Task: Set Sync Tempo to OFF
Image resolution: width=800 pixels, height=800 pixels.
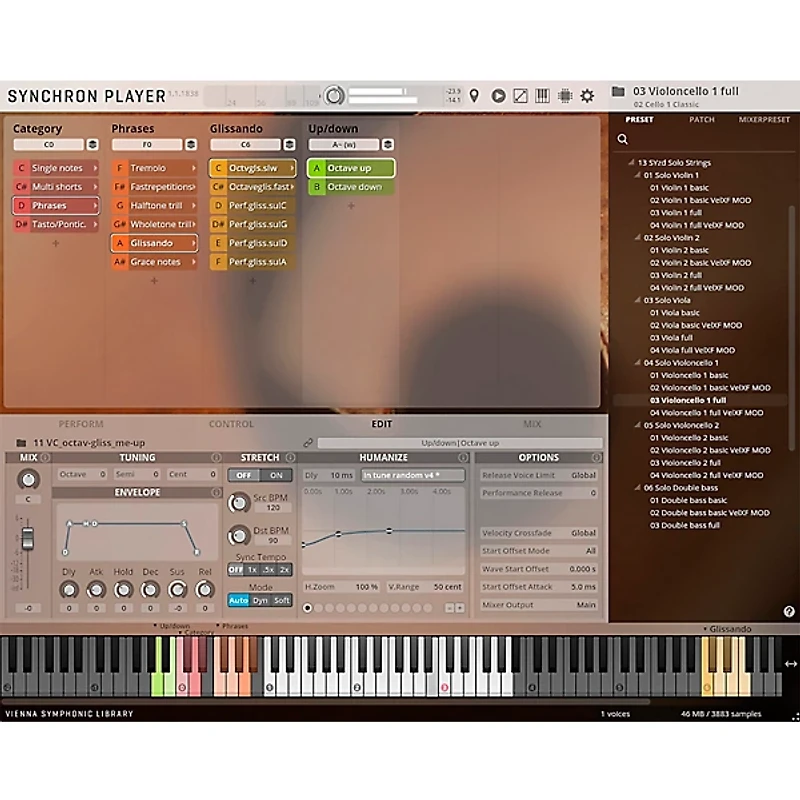Action: click(x=236, y=569)
